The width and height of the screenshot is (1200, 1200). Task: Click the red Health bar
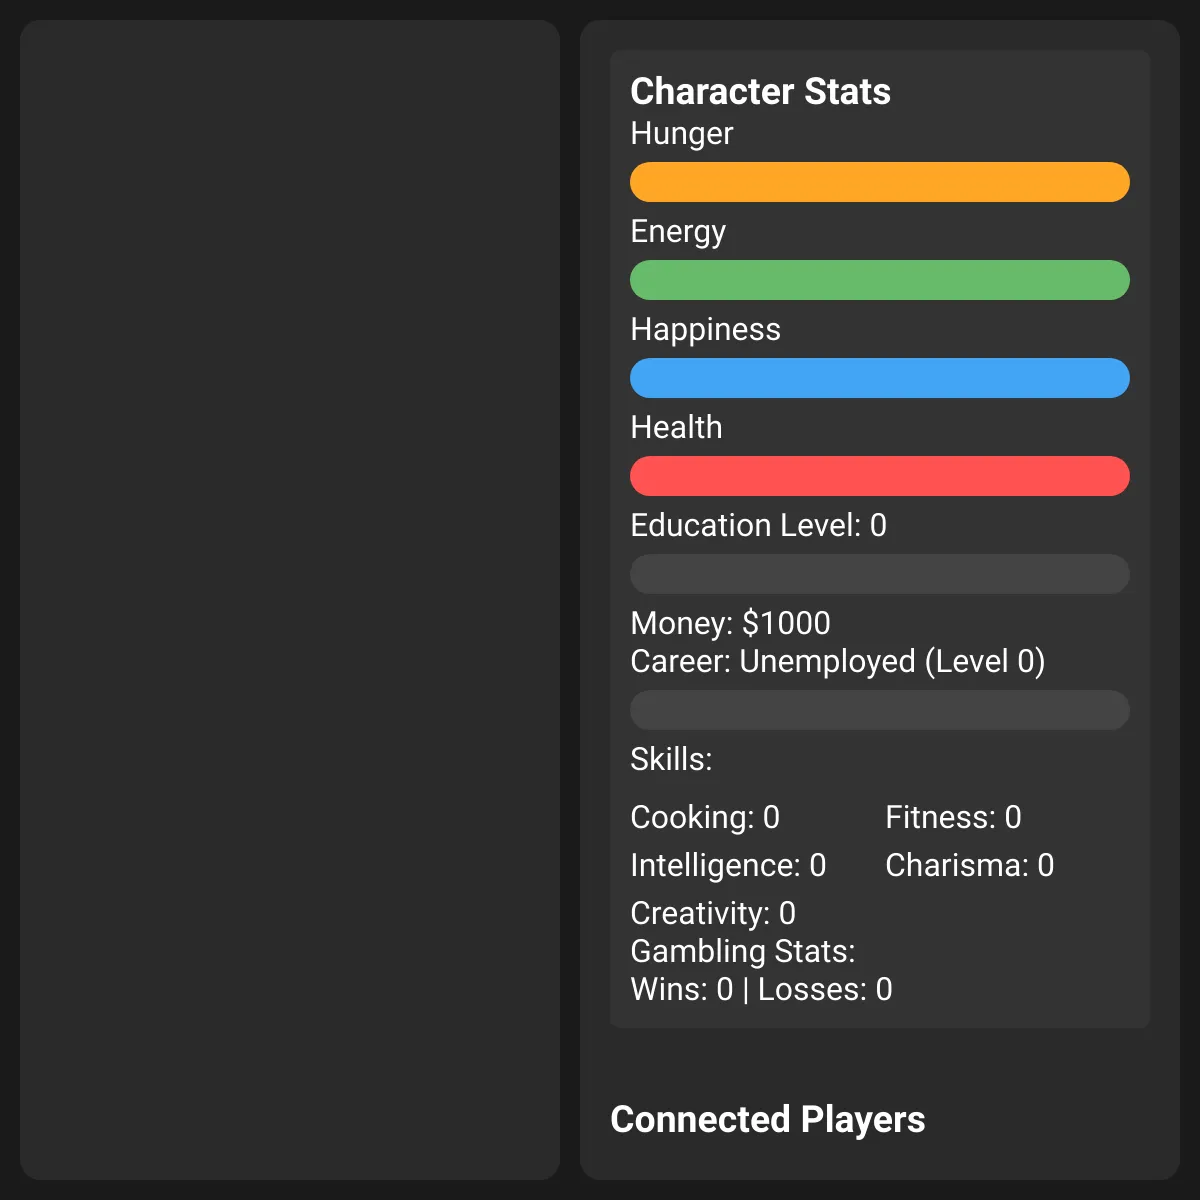880,476
